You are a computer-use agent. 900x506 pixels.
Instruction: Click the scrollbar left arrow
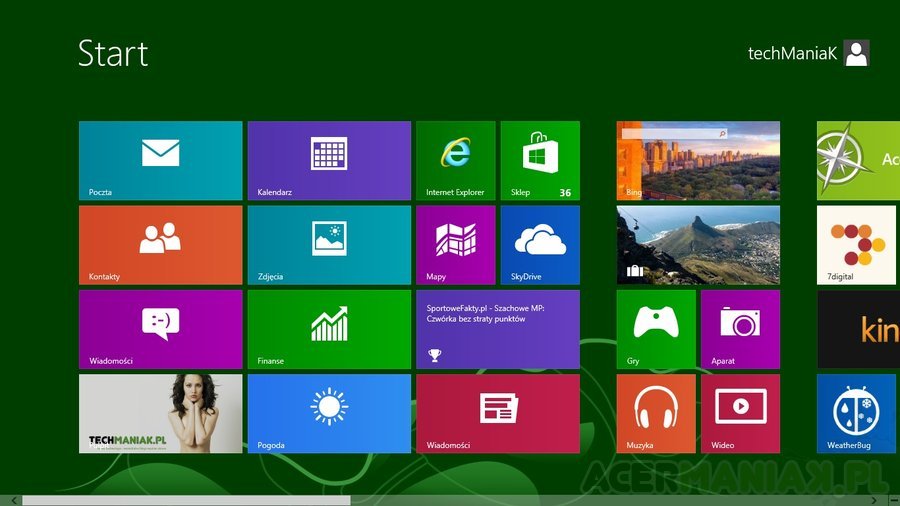coord(14,501)
